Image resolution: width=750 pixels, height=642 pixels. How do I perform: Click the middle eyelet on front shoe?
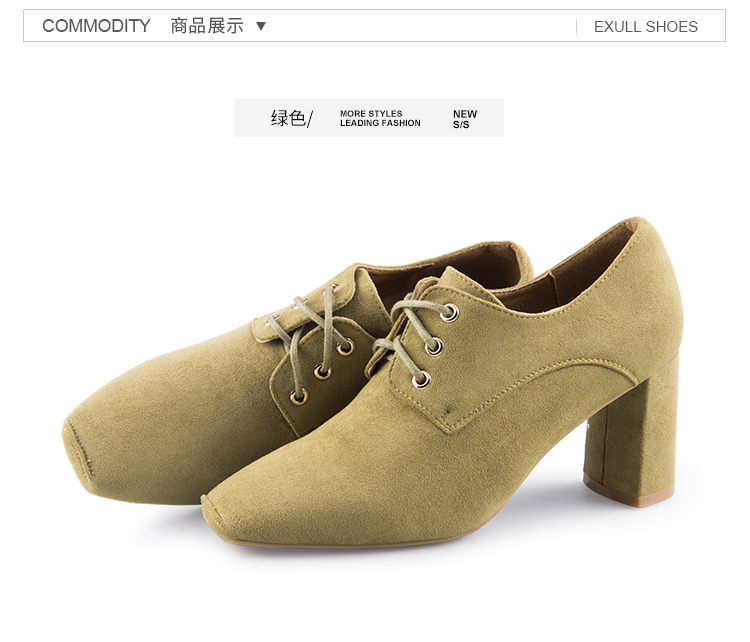click(434, 346)
